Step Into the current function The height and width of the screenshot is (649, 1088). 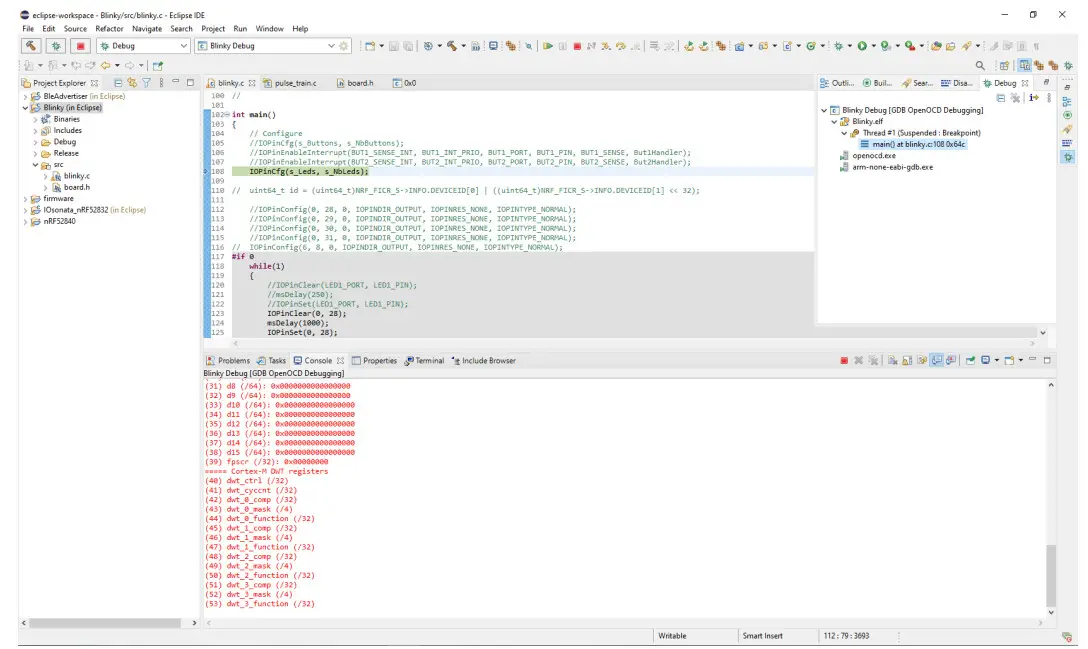604,46
